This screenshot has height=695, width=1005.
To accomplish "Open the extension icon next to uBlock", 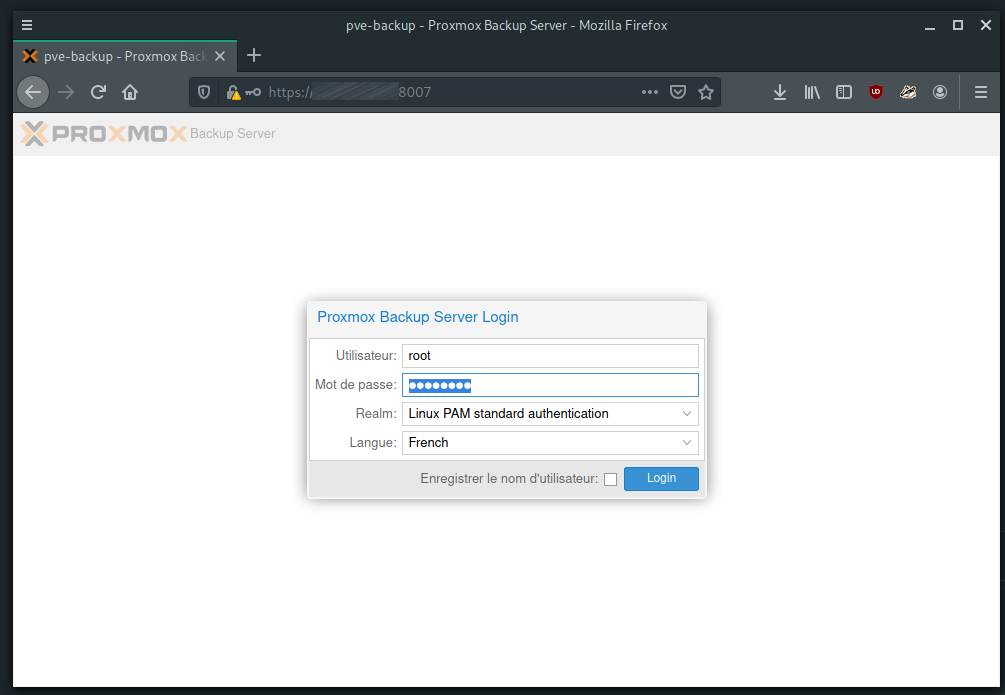I will click(x=908, y=92).
